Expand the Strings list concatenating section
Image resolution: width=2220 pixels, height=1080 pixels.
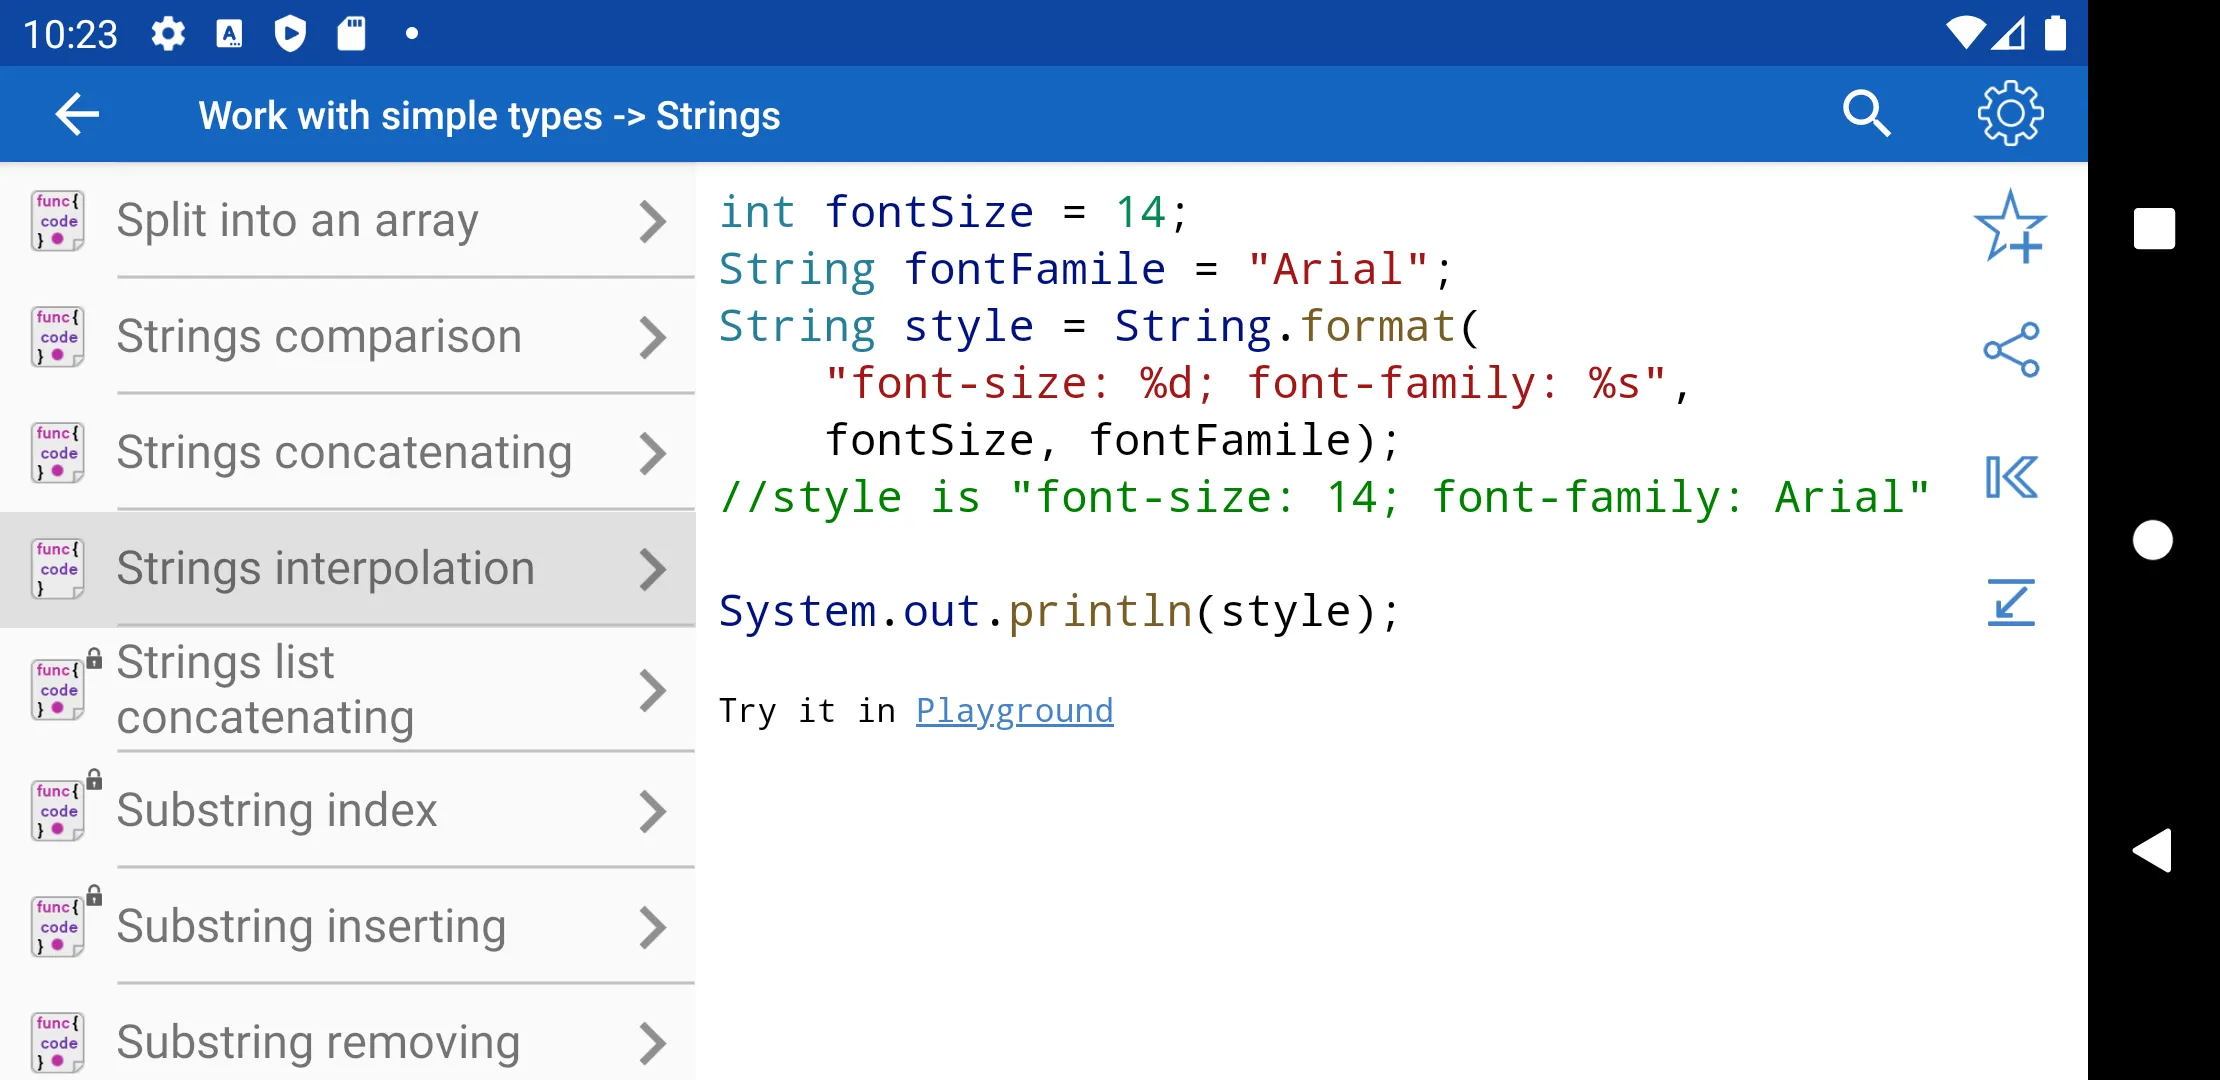345,689
